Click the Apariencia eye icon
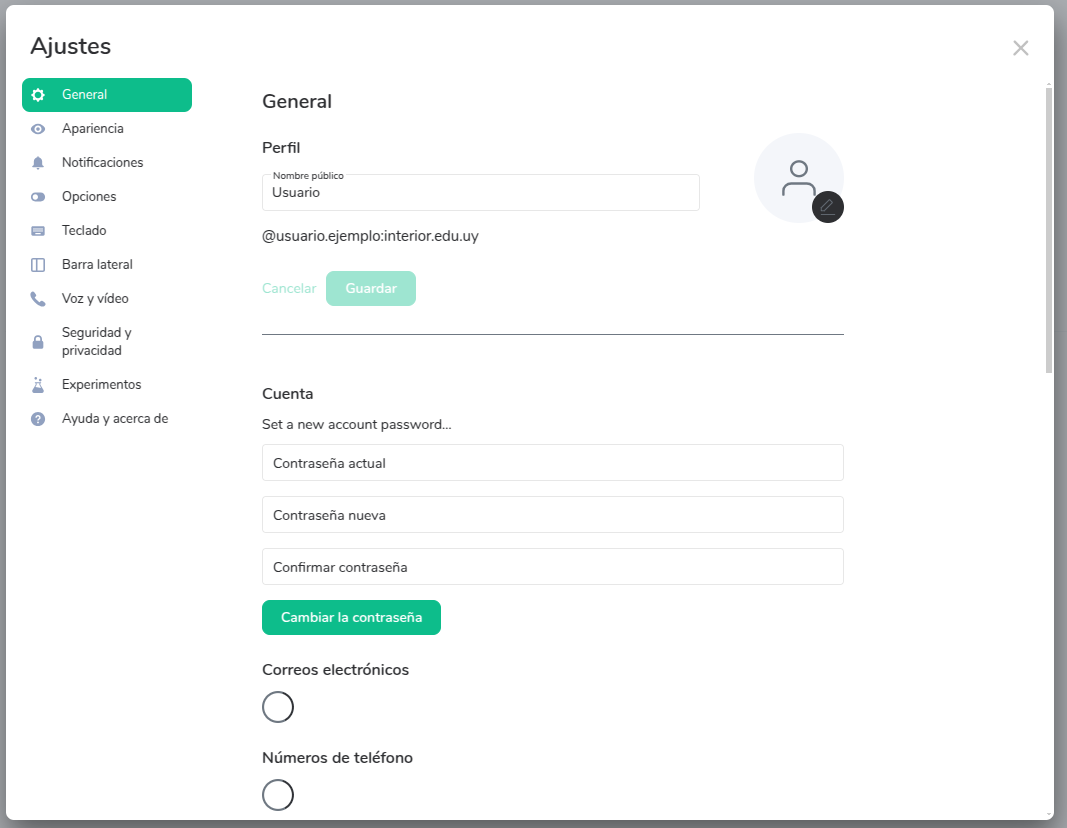This screenshot has height=828, width=1067. coord(38,129)
